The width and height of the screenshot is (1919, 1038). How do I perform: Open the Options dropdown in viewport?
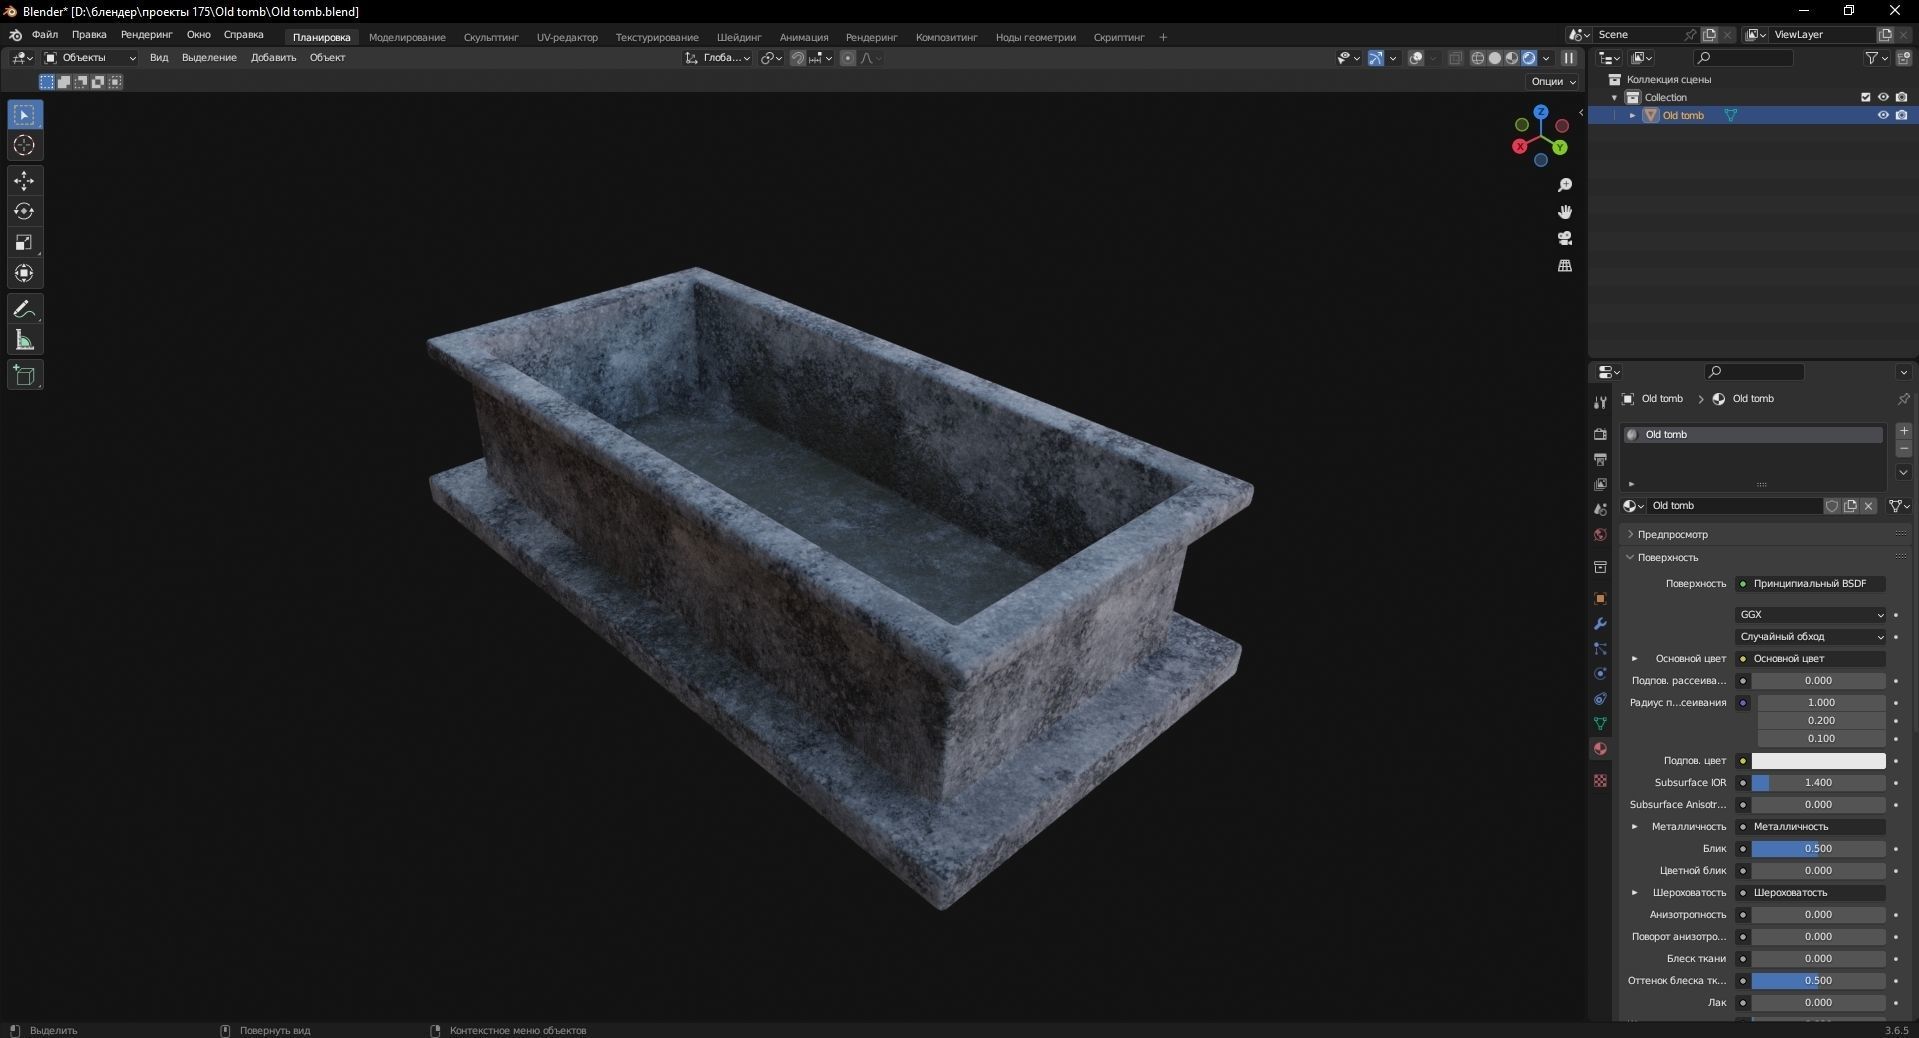[1553, 81]
